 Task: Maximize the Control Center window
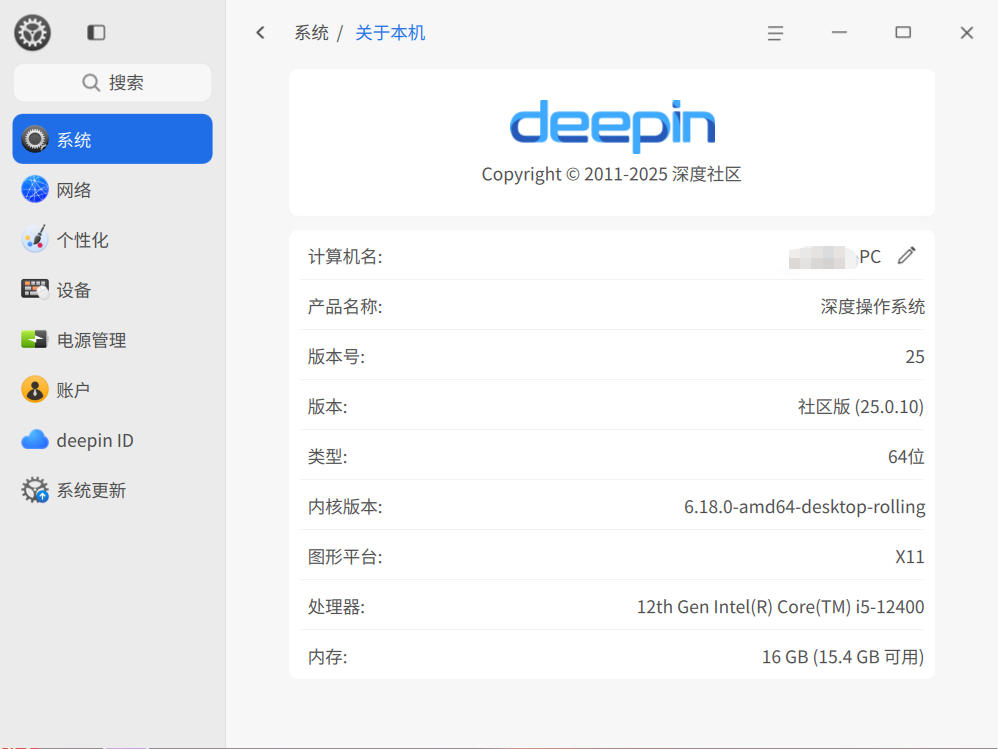click(903, 32)
